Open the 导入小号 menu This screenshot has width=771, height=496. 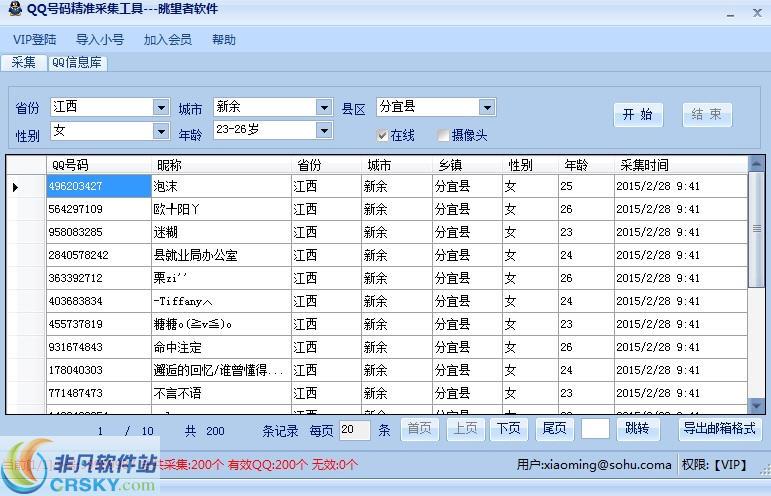pyautogui.click(x=100, y=39)
